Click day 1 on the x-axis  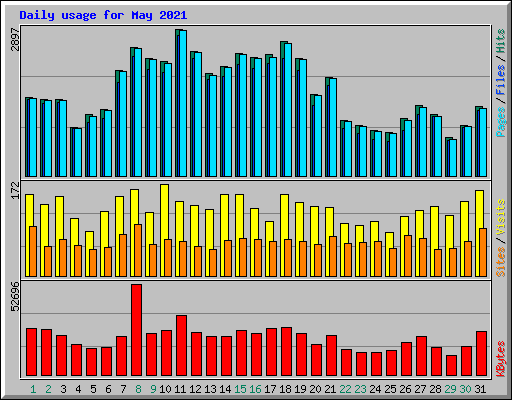(33, 389)
